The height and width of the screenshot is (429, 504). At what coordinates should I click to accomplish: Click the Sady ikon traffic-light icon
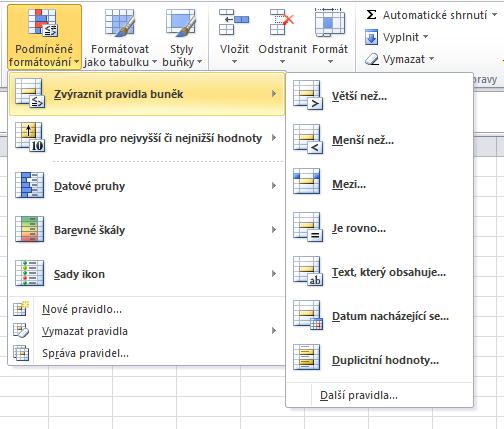click(30, 273)
